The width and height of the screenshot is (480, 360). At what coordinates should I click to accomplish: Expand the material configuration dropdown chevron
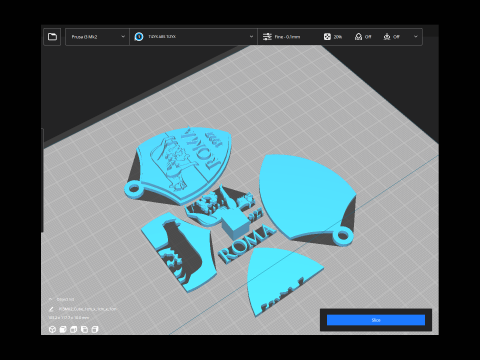click(x=251, y=37)
